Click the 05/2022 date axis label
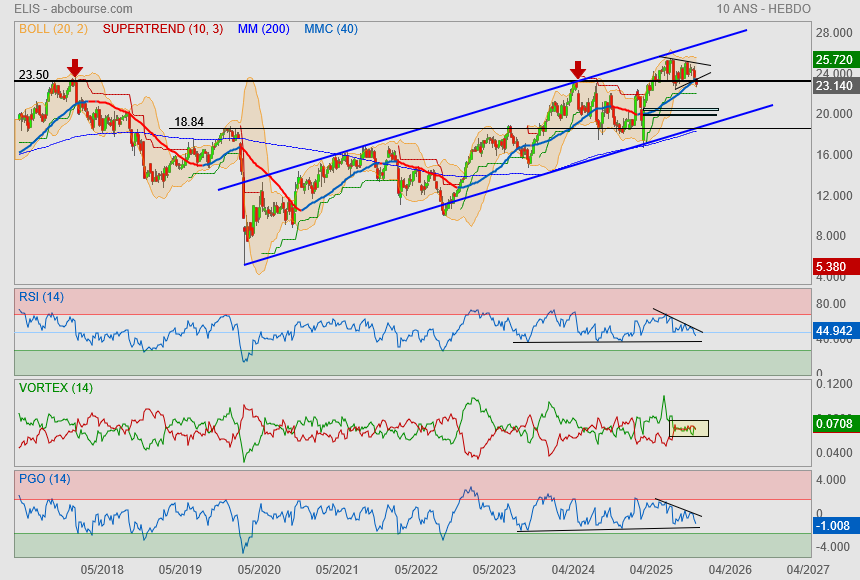The width and height of the screenshot is (860, 580). click(x=416, y=570)
